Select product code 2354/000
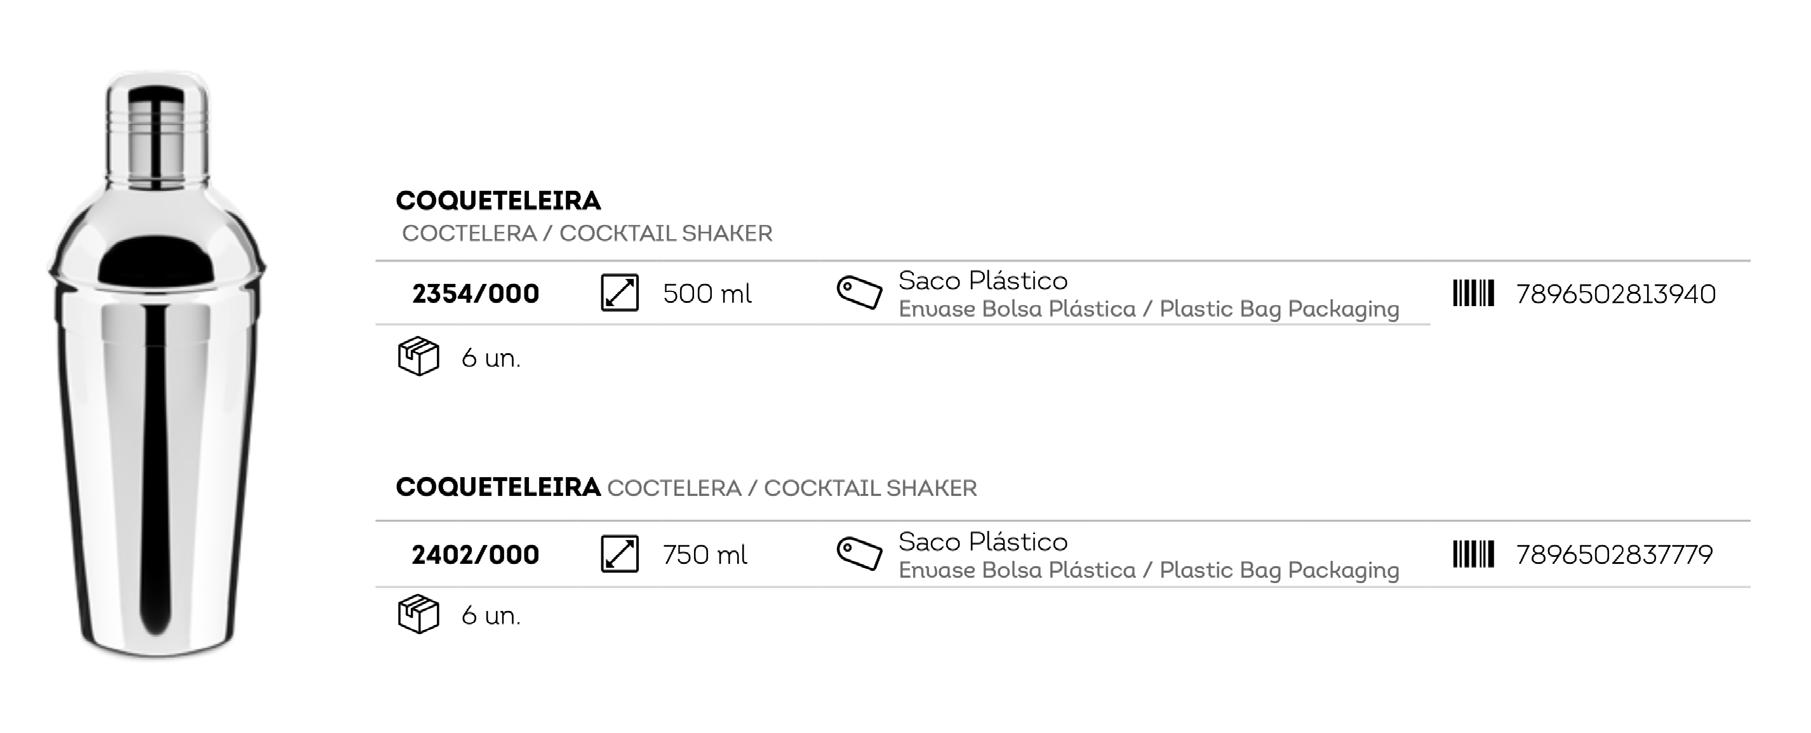This screenshot has width=1811, height=733. 475,294
